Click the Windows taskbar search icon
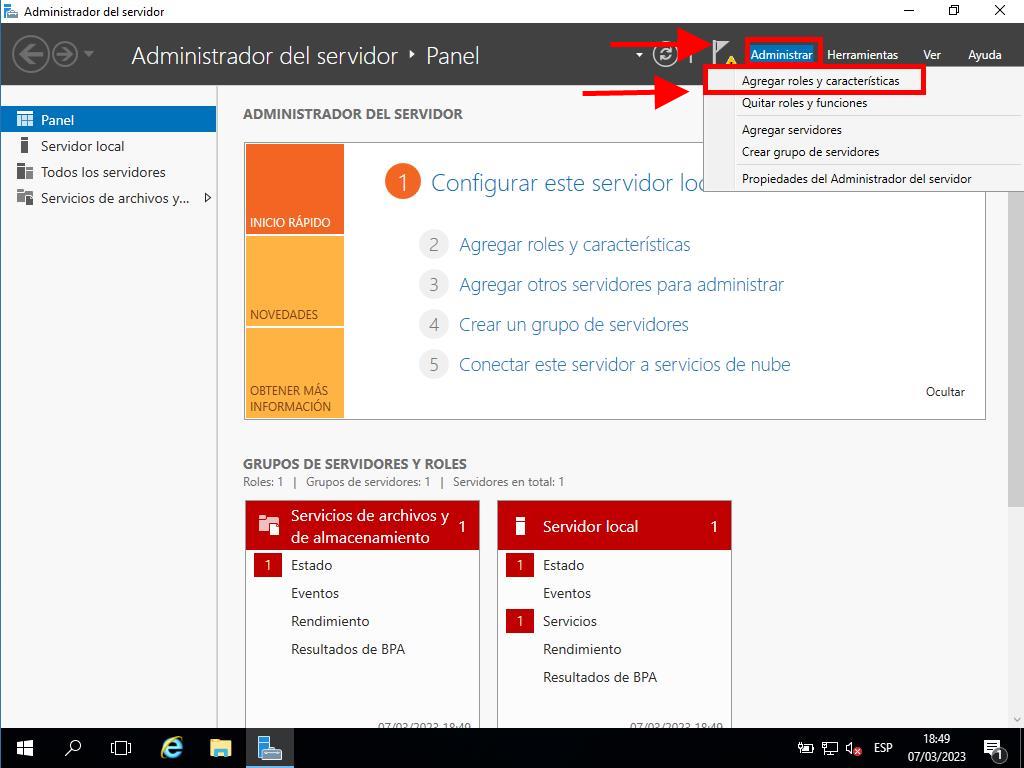1024x768 pixels. tap(73, 748)
